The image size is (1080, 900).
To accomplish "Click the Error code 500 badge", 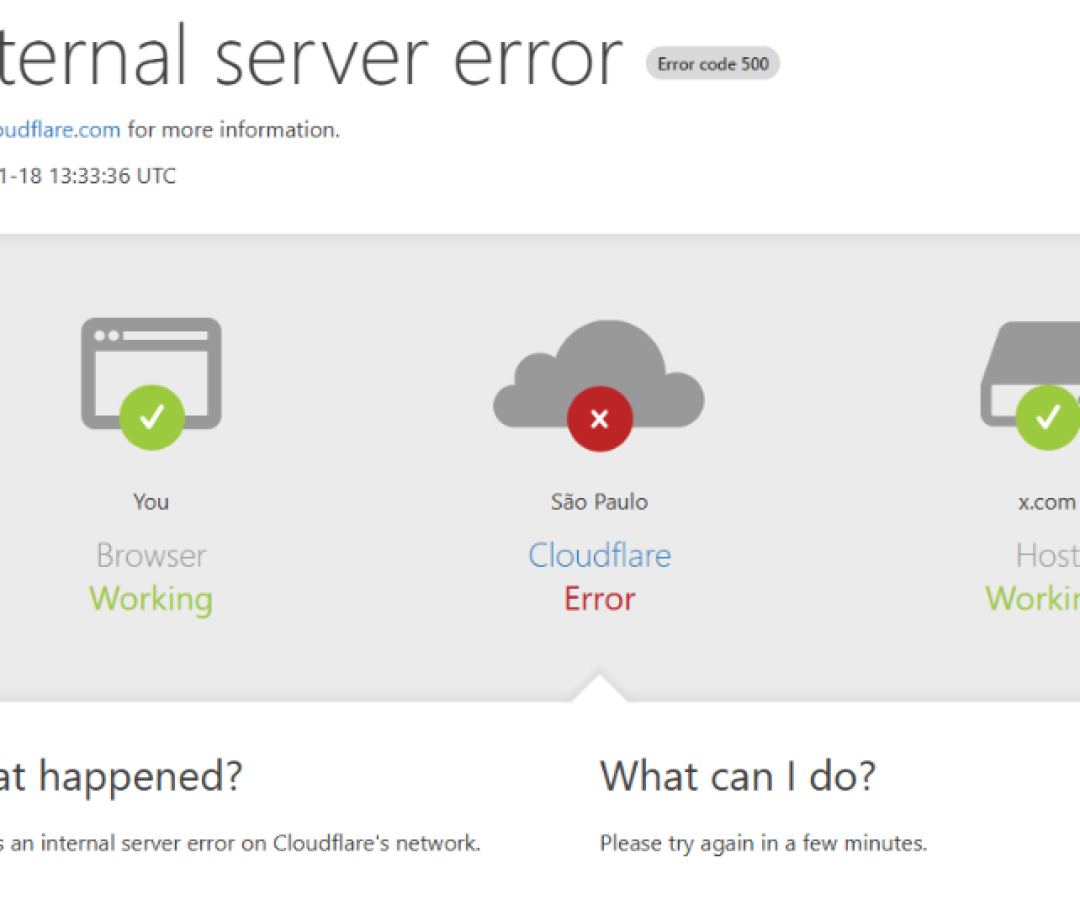I will [712, 64].
